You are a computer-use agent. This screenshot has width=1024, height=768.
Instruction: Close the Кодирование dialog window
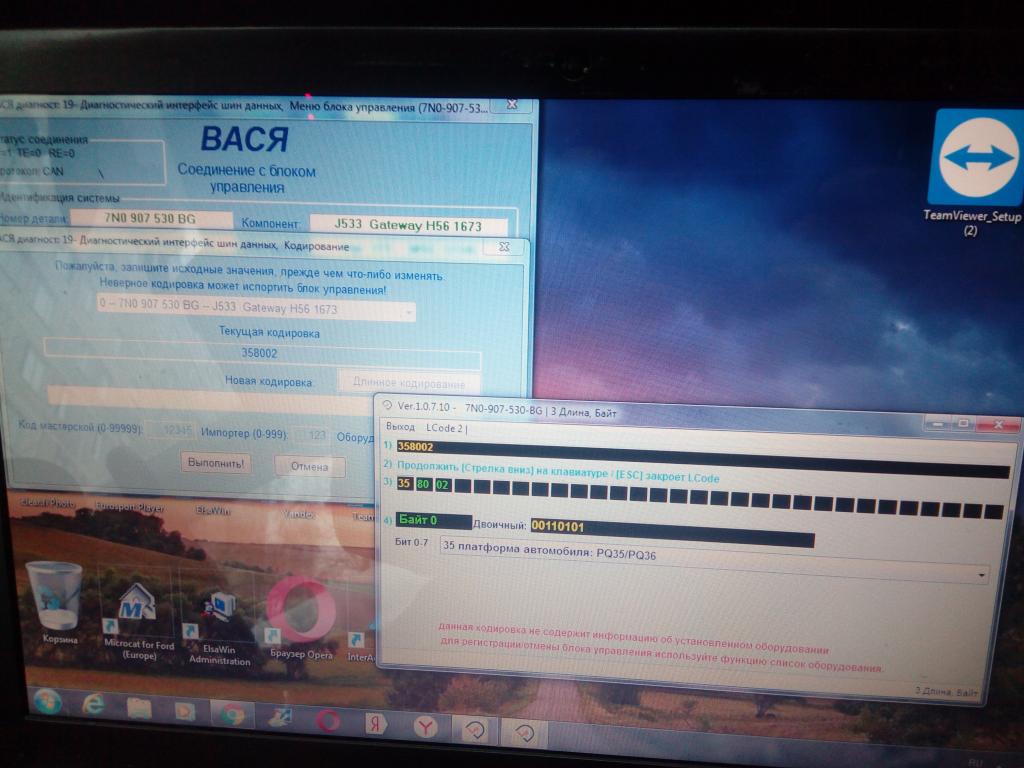[x=504, y=247]
